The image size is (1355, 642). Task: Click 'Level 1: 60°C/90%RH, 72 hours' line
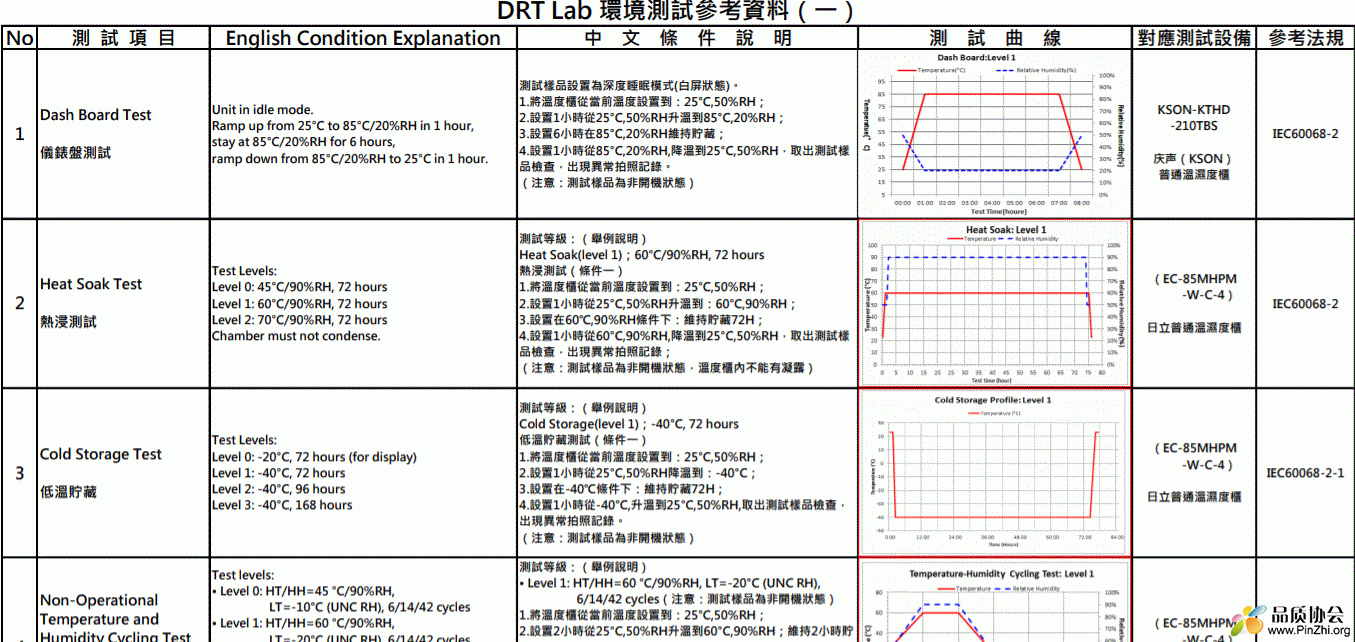[300, 304]
